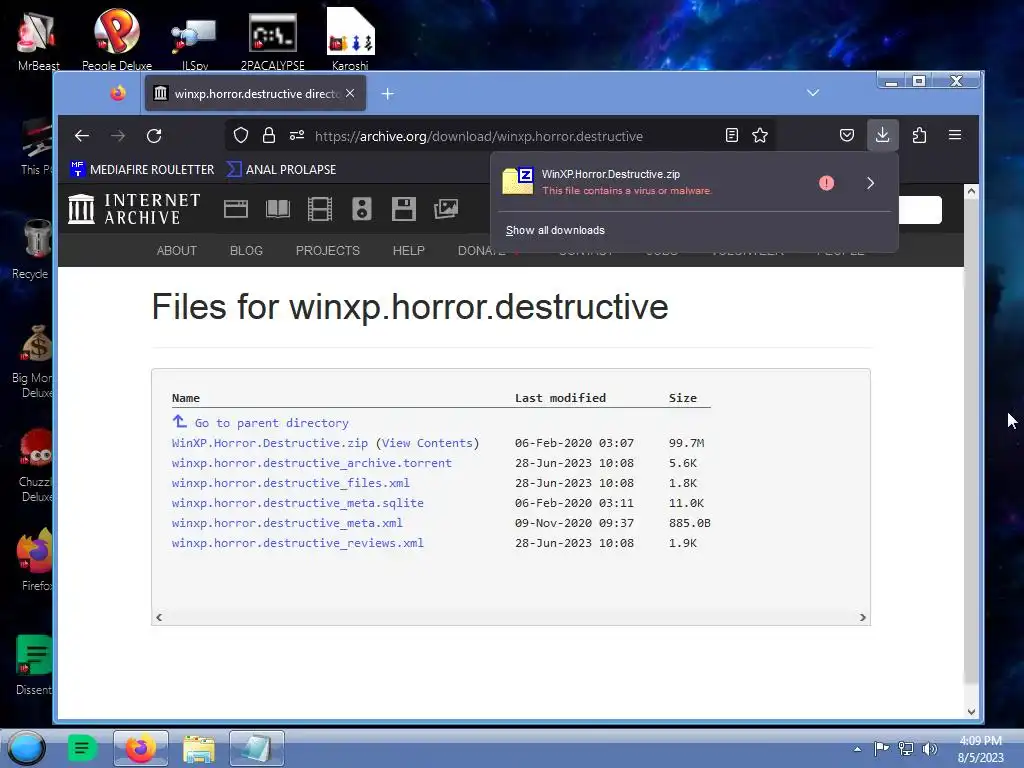The image size is (1024, 768).
Task: Open winxp.horror.destructive_reviews.xml link
Action: [x=298, y=543]
